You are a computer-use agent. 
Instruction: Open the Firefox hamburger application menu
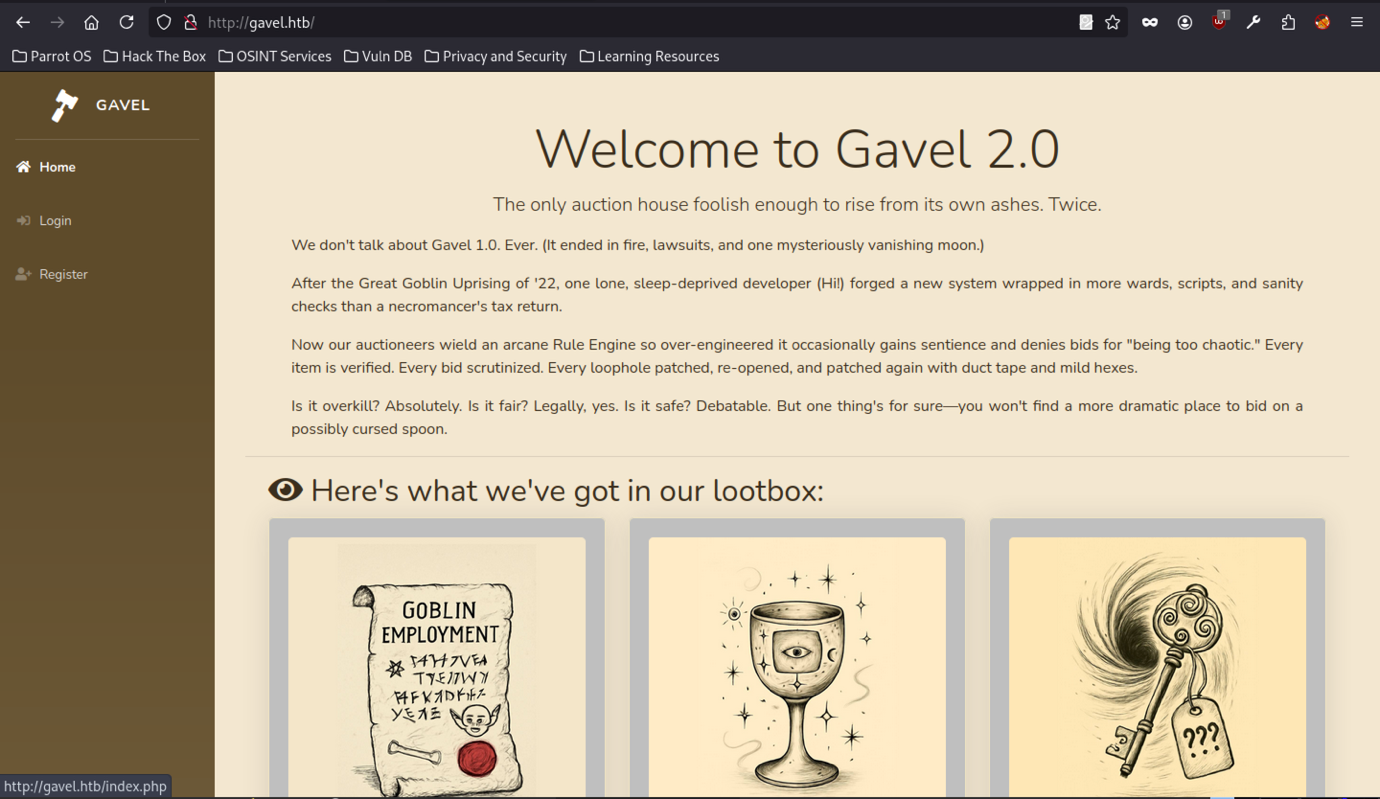click(x=1357, y=22)
